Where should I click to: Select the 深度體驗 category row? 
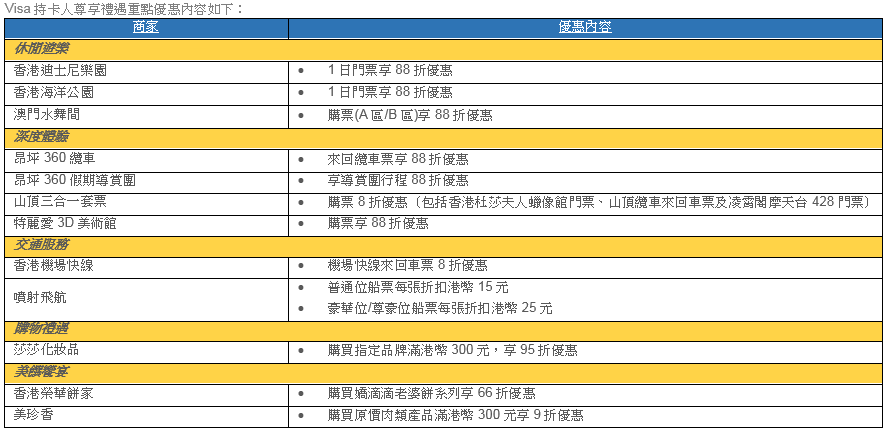coord(444,138)
